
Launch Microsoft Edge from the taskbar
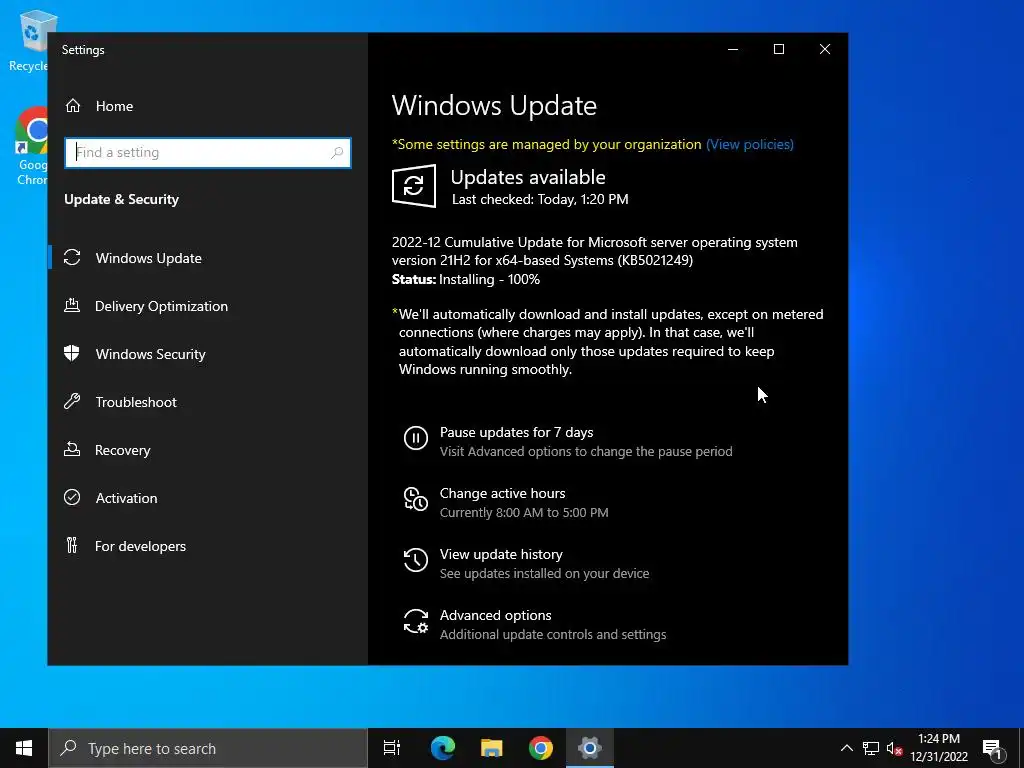click(x=443, y=748)
